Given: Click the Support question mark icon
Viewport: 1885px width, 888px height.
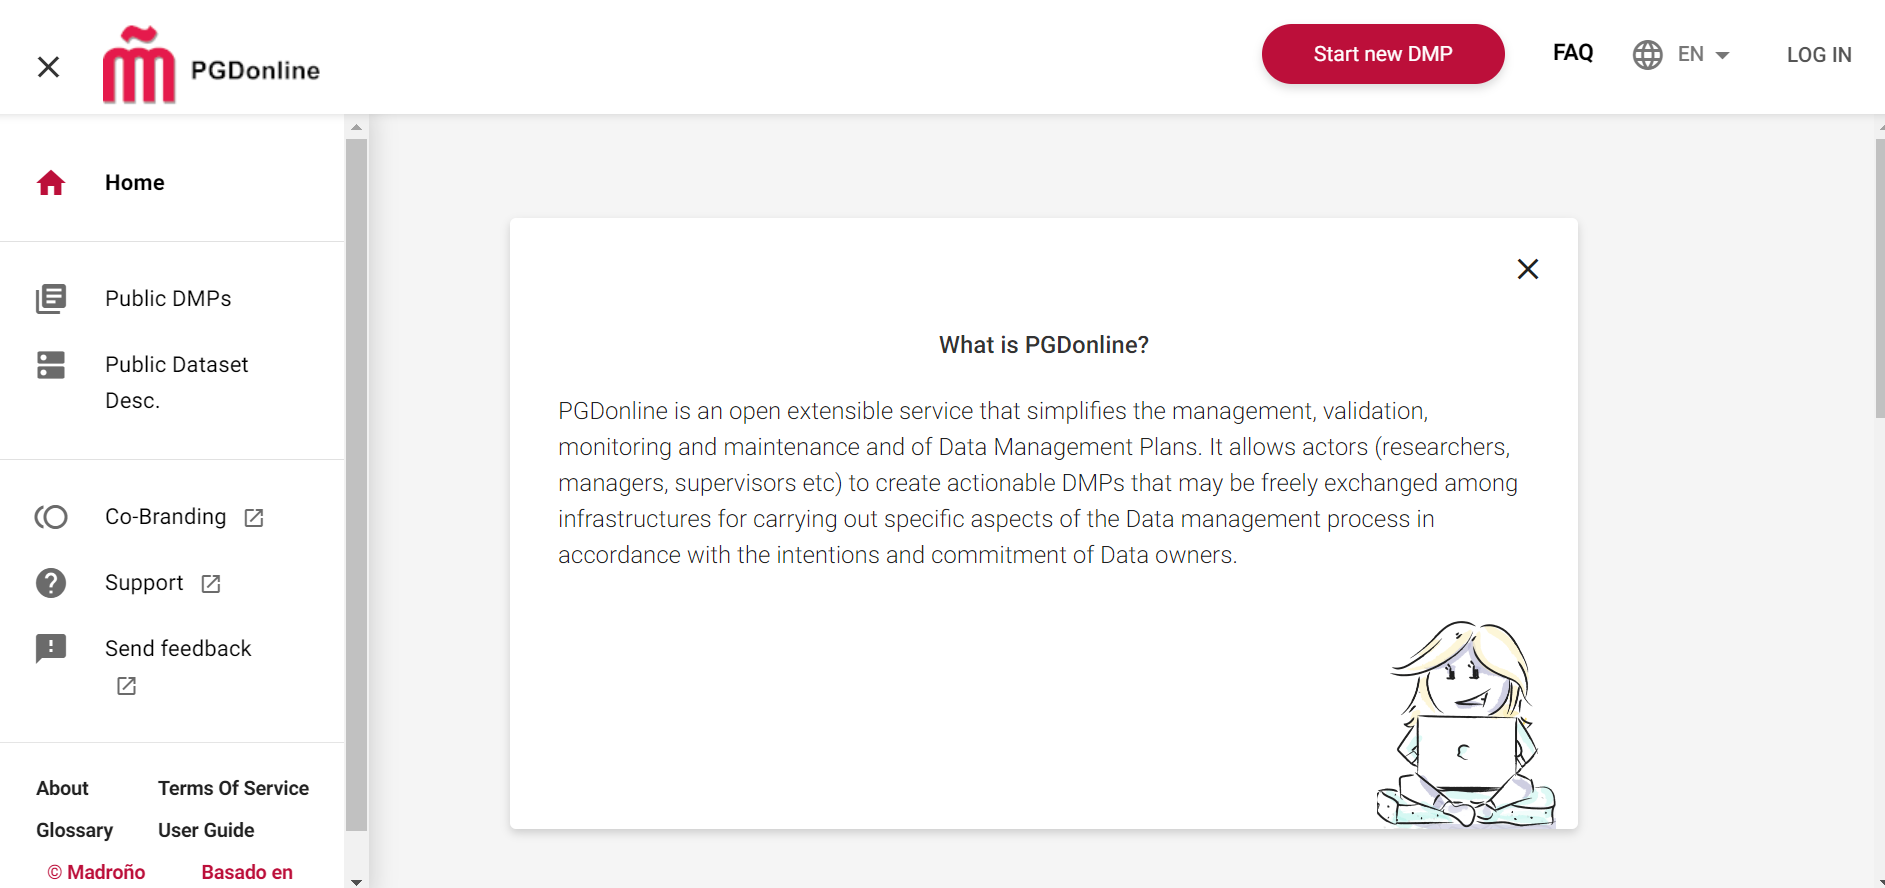Looking at the screenshot, I should click(51, 583).
